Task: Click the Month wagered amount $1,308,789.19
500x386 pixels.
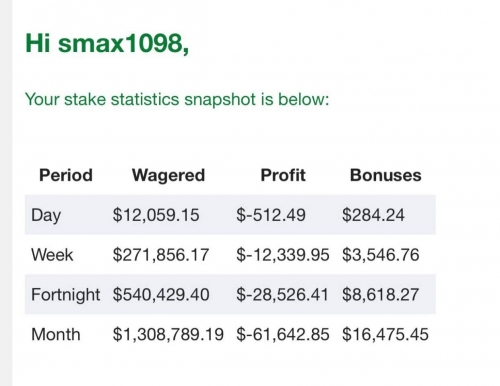Action: click(168, 334)
